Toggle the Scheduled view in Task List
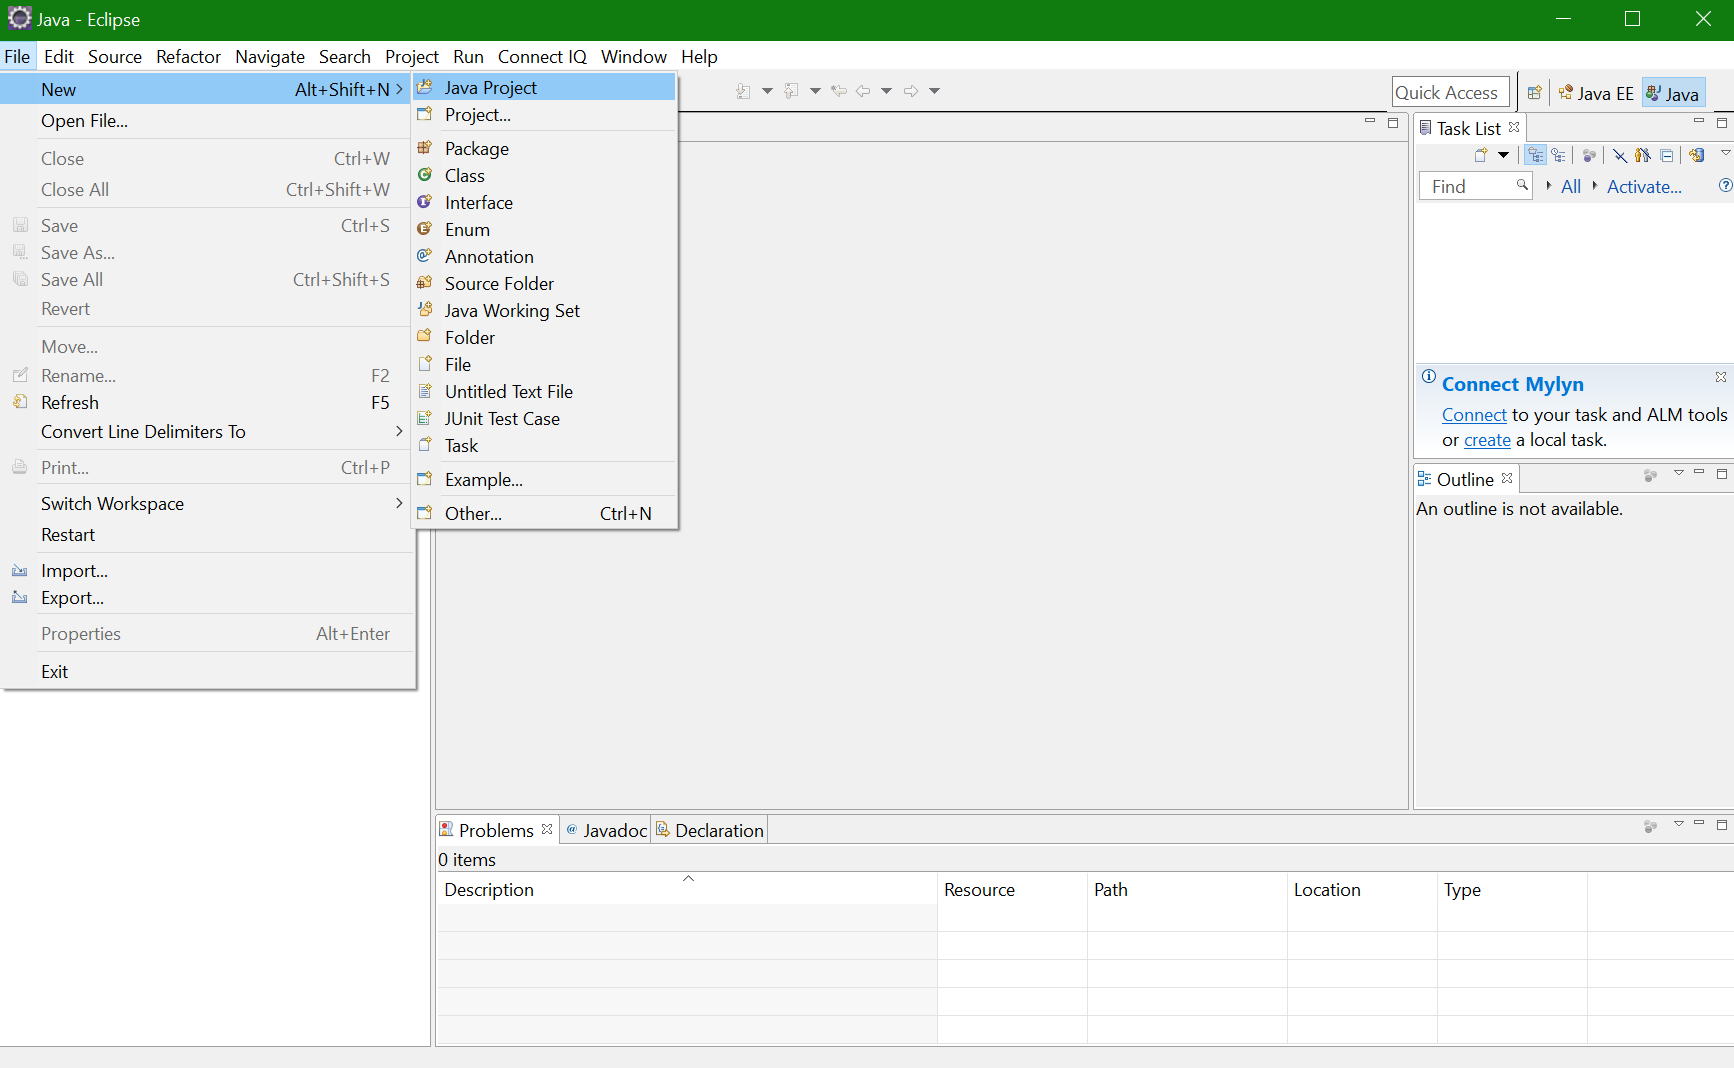Screen dimensions: 1734x1068 [x=1558, y=155]
